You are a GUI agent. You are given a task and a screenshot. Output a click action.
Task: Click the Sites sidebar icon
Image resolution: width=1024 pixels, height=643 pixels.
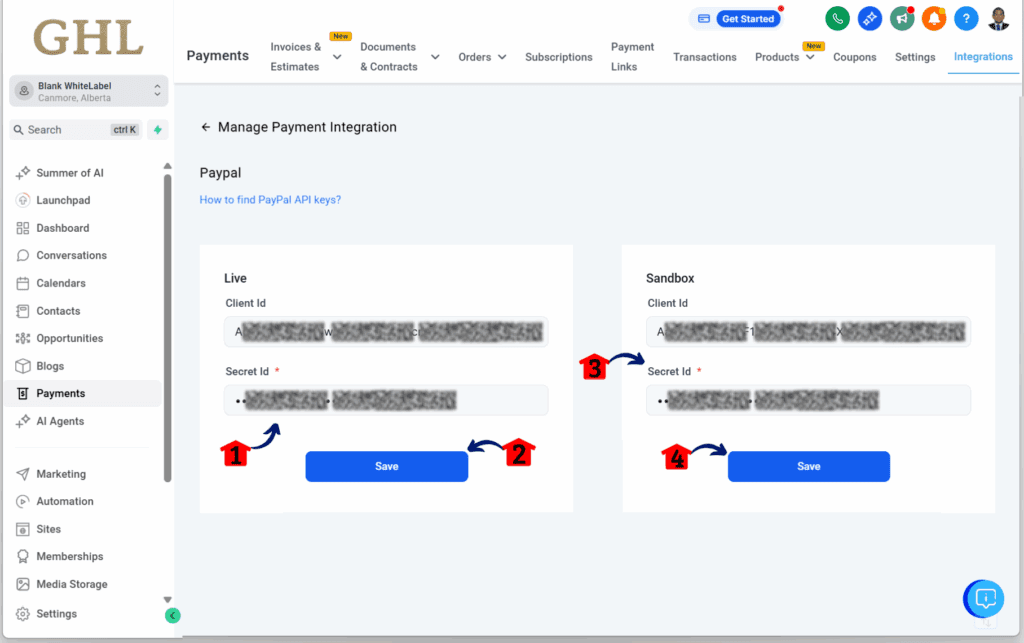pos(23,529)
